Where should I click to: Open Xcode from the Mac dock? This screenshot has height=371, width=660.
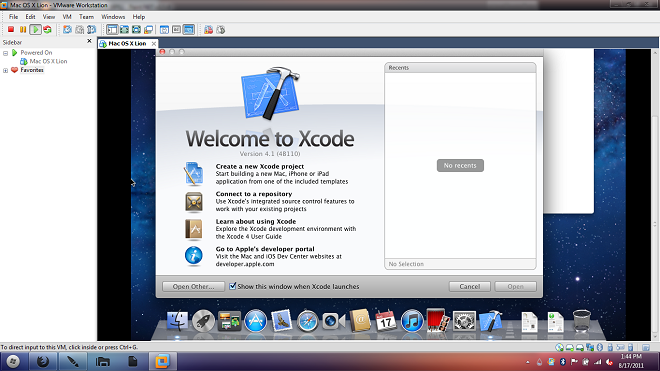(490, 321)
